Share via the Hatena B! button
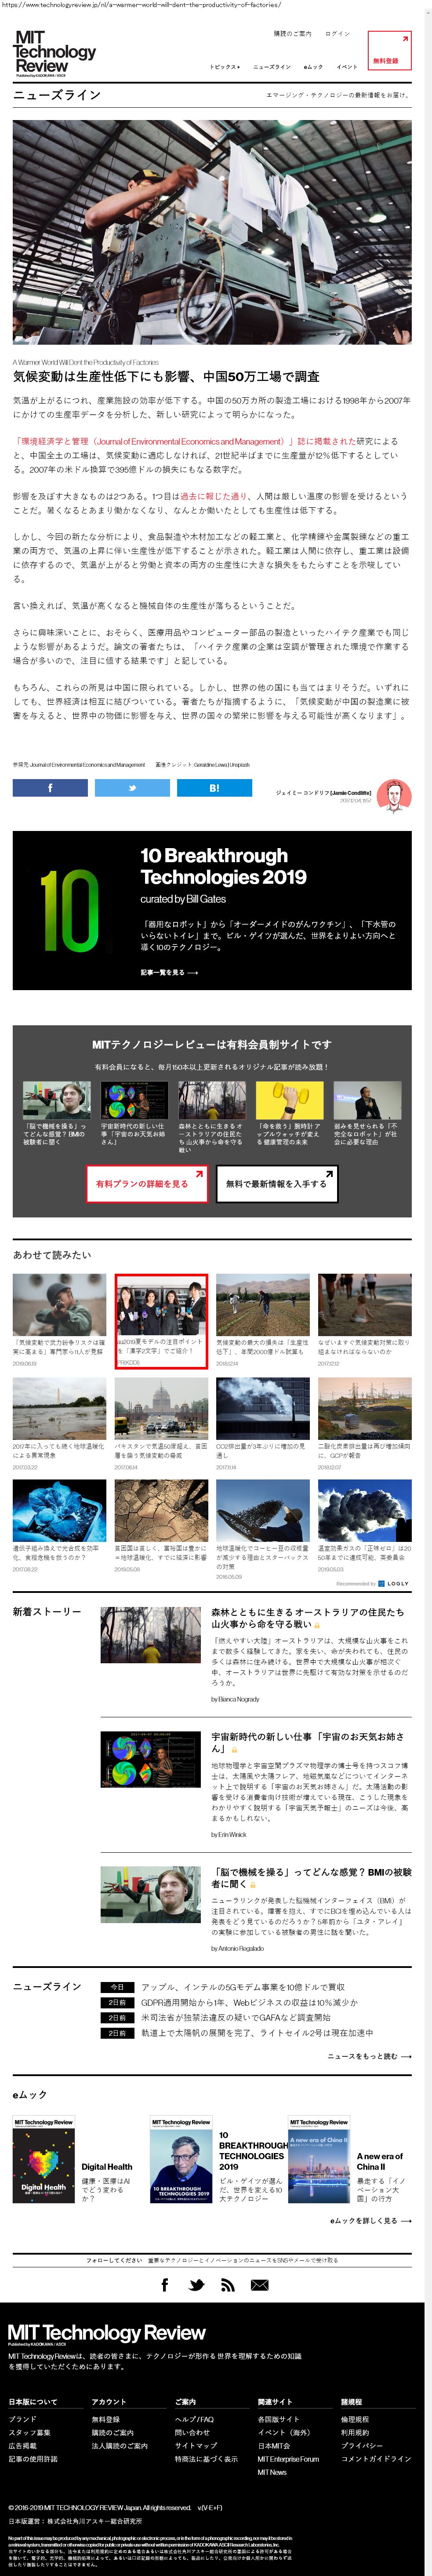 coord(214,788)
